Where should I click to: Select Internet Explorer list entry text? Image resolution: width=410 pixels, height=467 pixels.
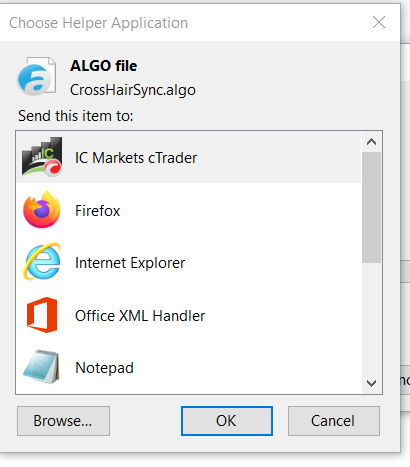130,263
